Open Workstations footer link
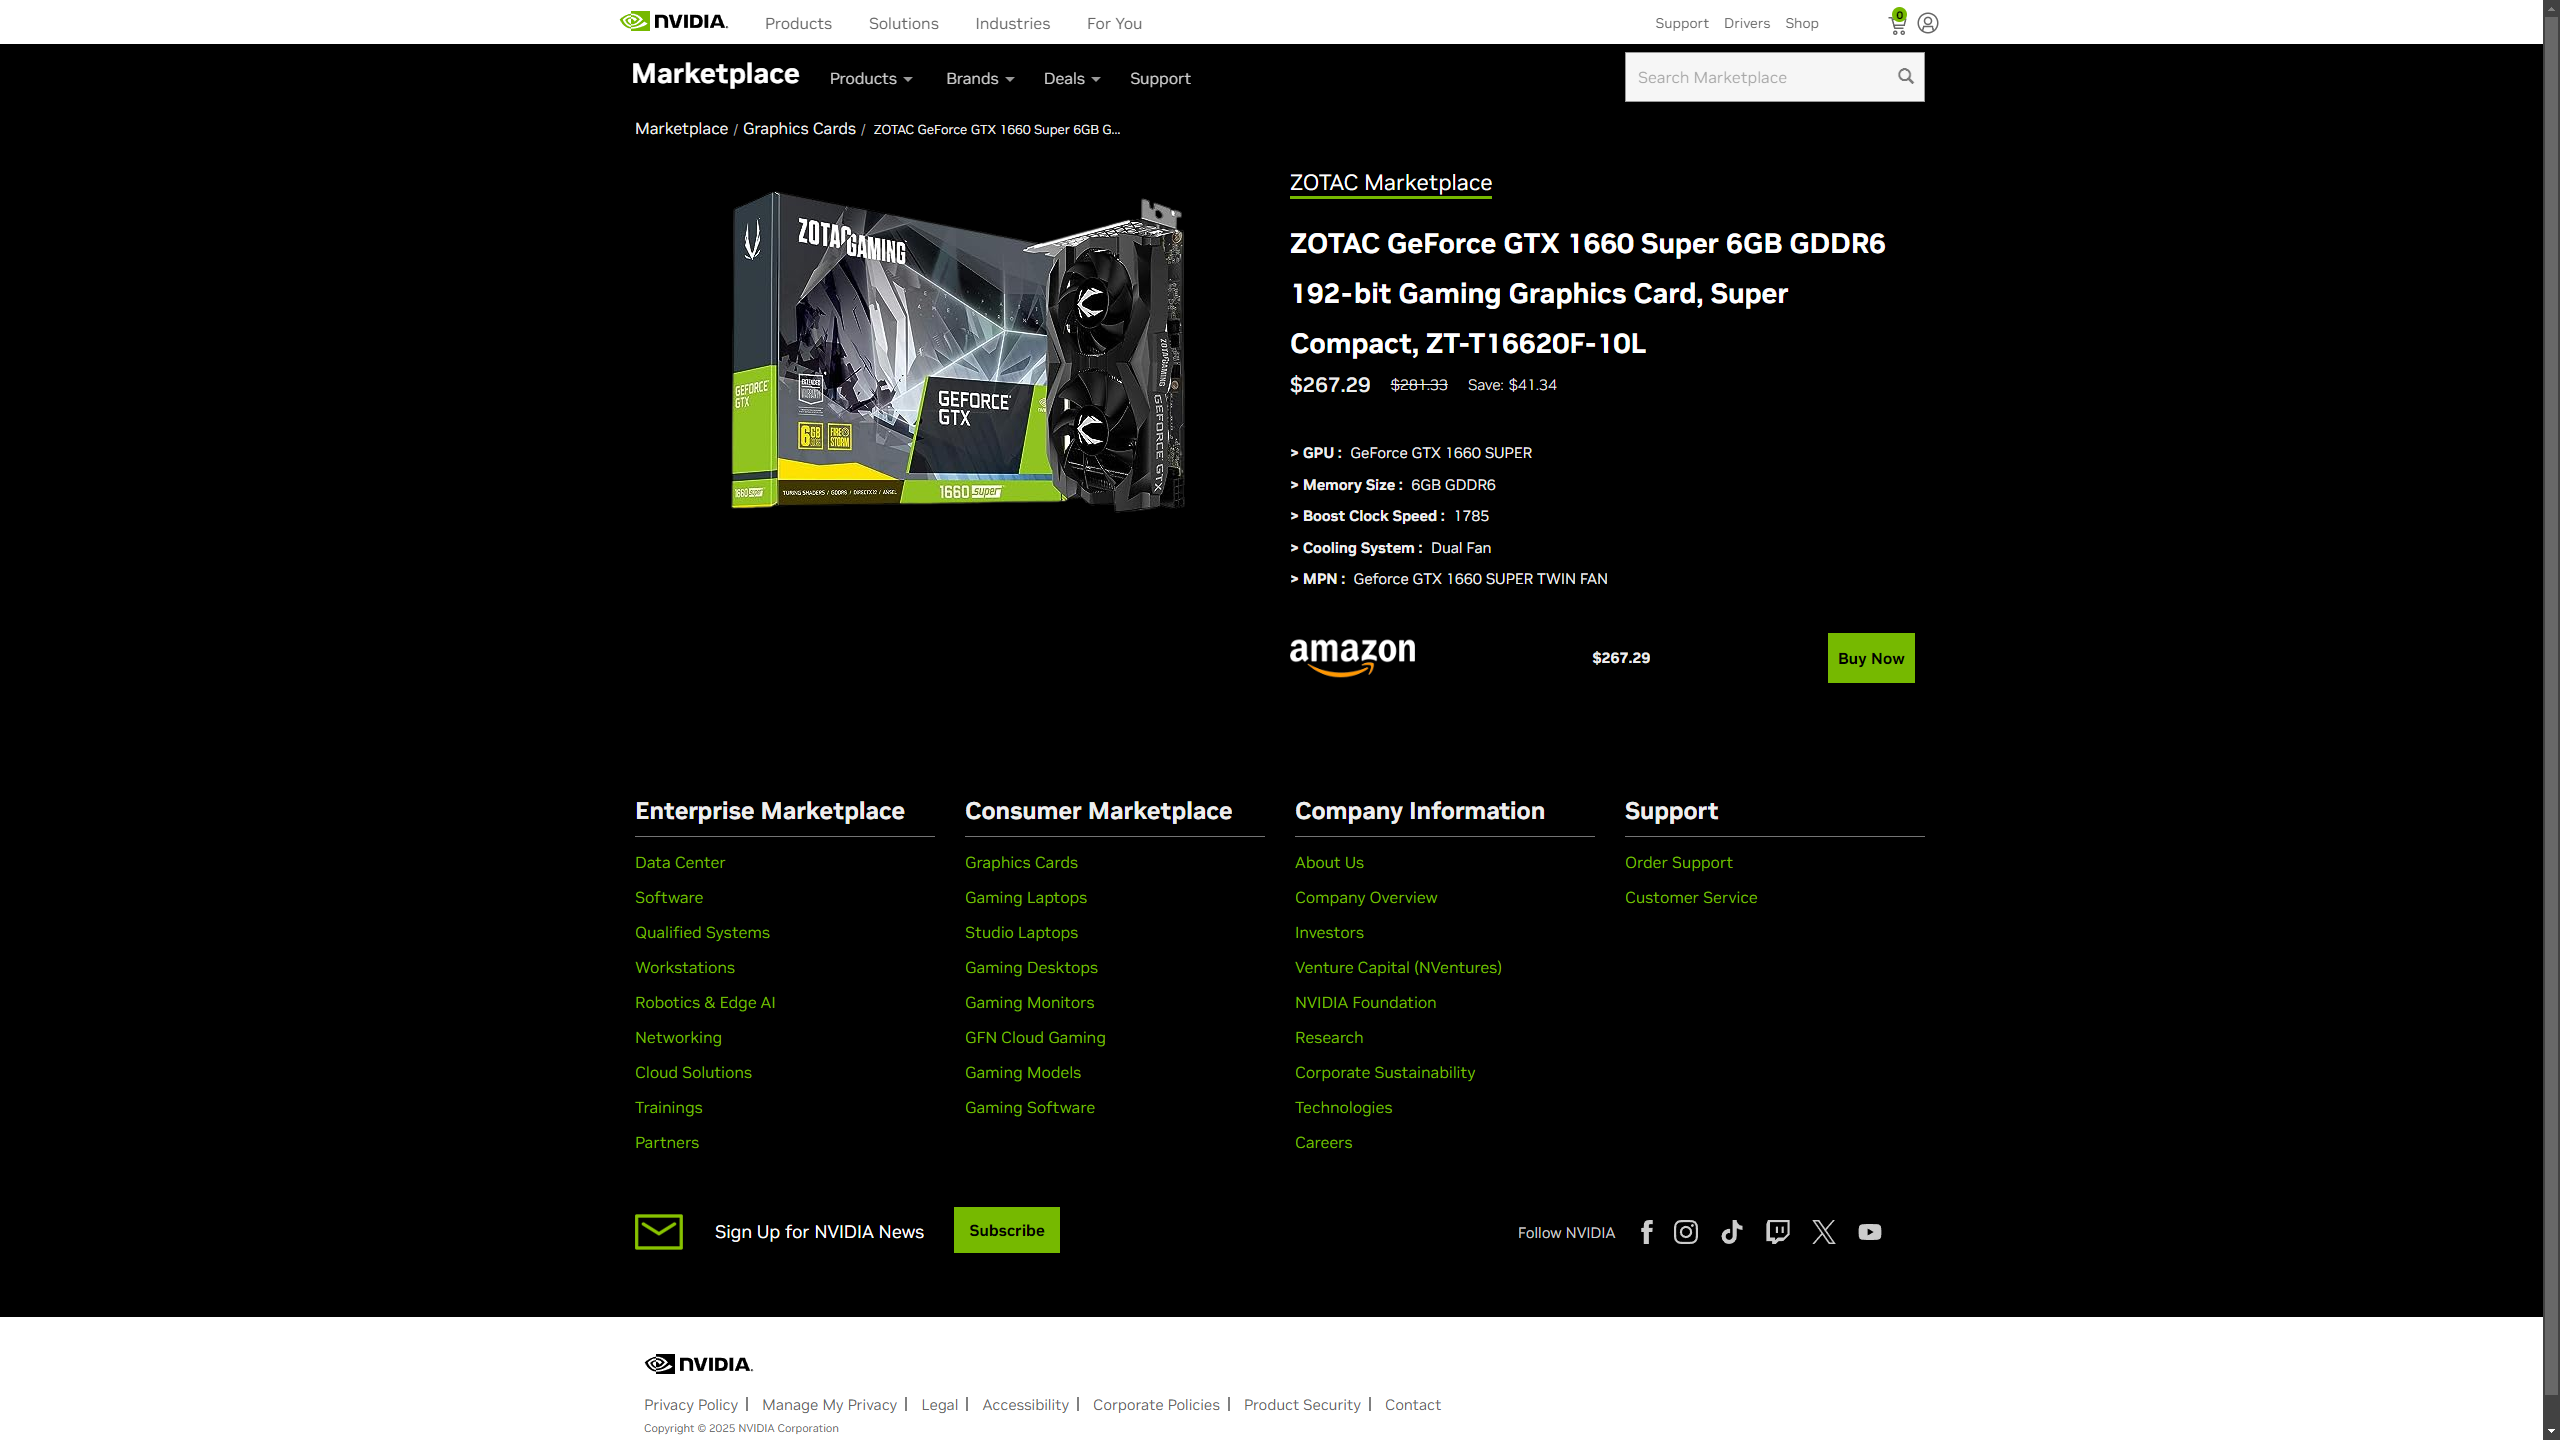This screenshot has width=2560, height=1440. 685,967
